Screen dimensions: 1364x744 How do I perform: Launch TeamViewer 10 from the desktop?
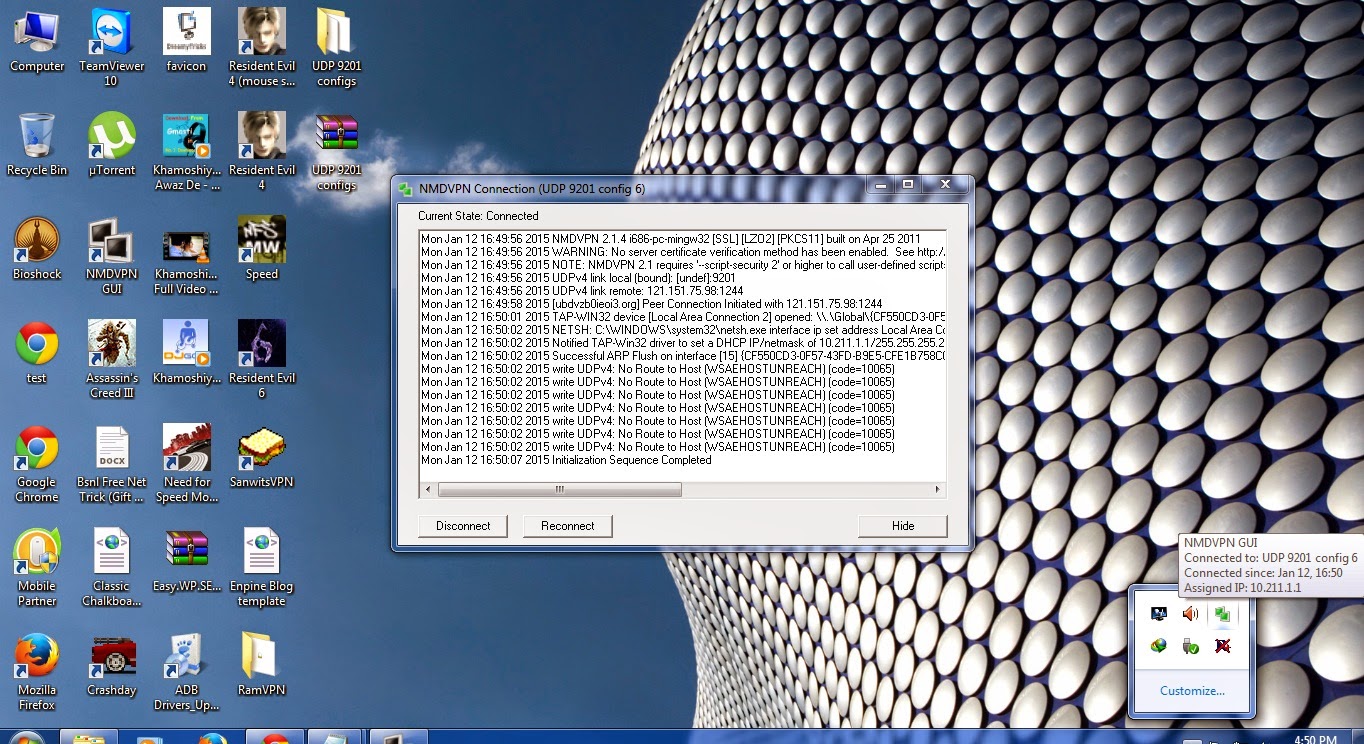tap(112, 47)
